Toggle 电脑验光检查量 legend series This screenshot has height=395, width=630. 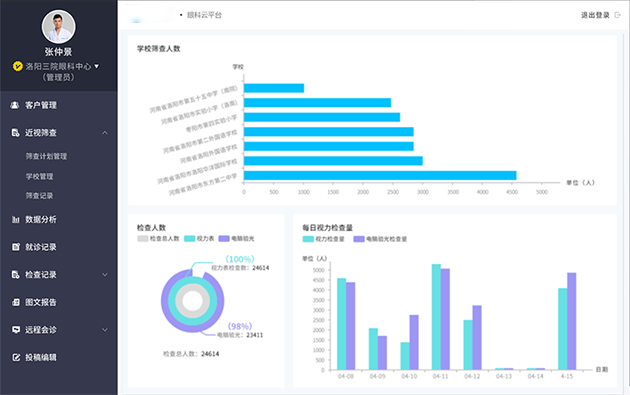(x=380, y=239)
